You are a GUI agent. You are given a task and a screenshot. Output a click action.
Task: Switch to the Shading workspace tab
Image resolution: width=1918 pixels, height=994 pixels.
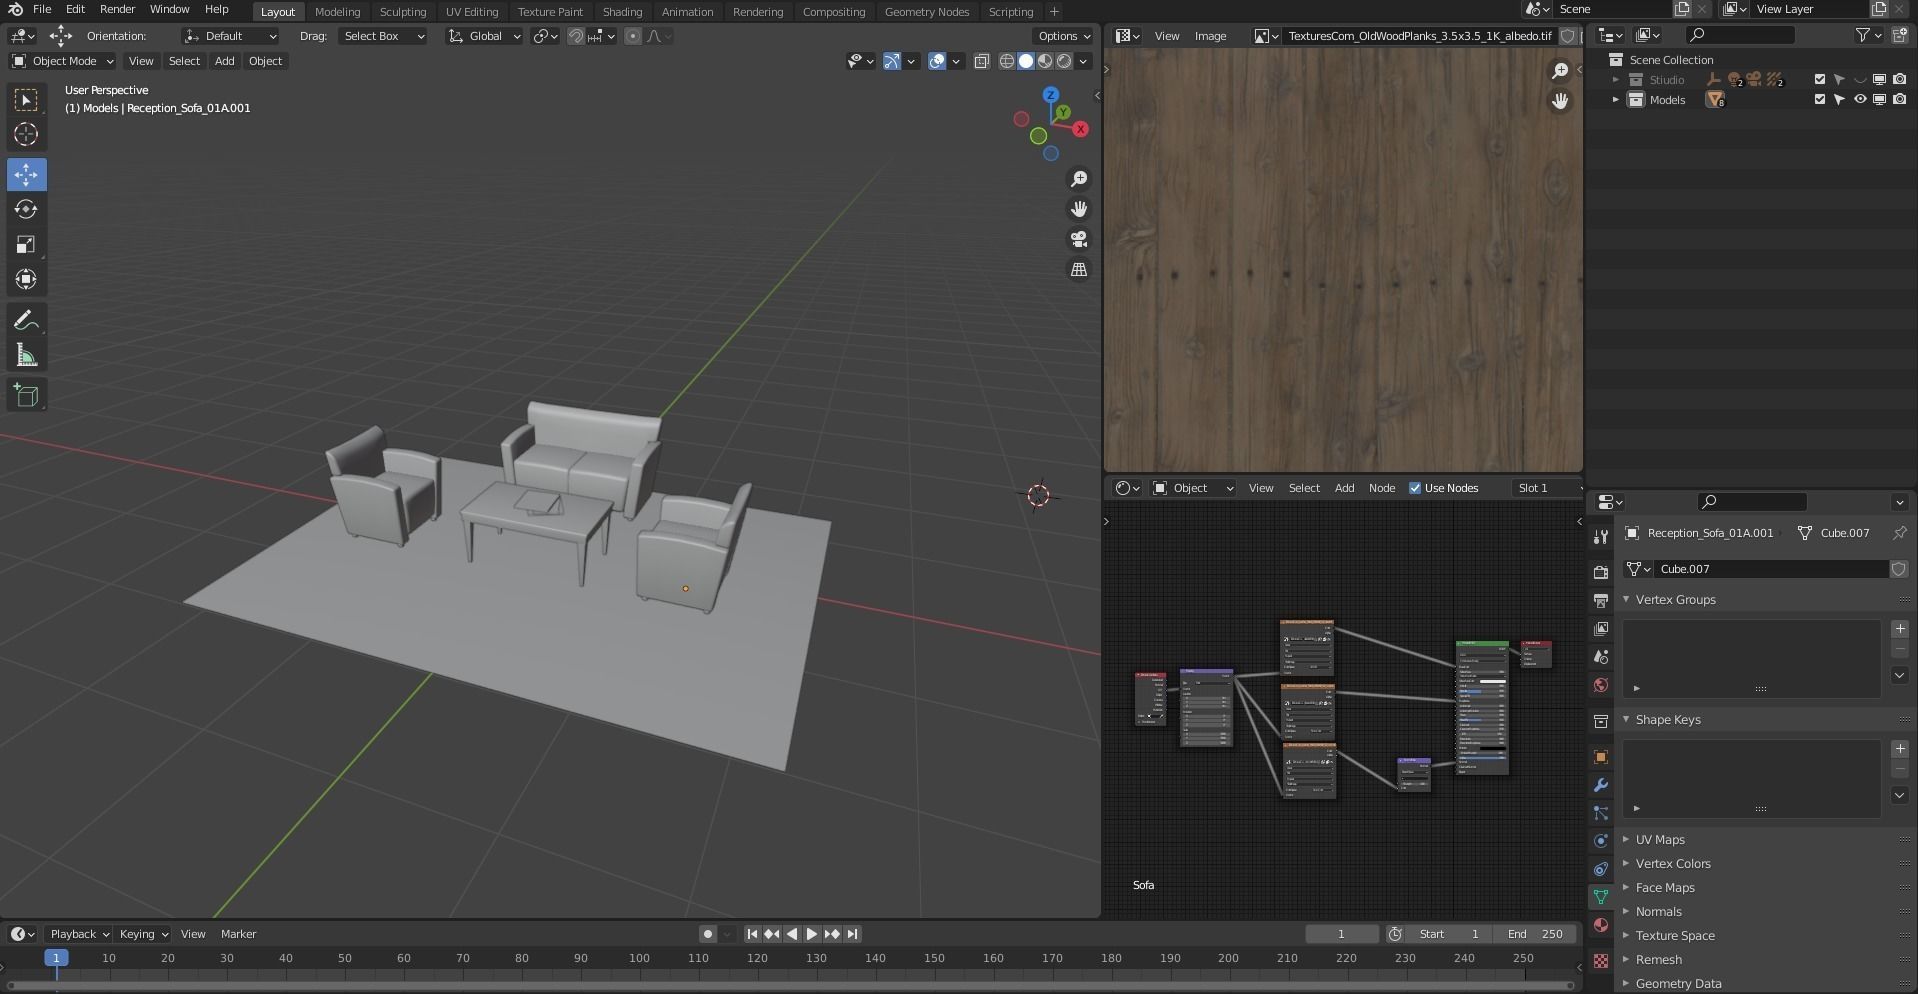pos(622,12)
